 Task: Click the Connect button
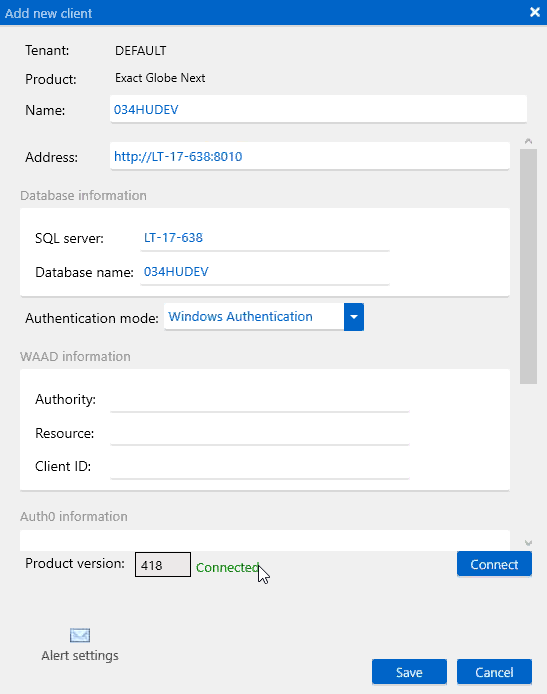[494, 564]
